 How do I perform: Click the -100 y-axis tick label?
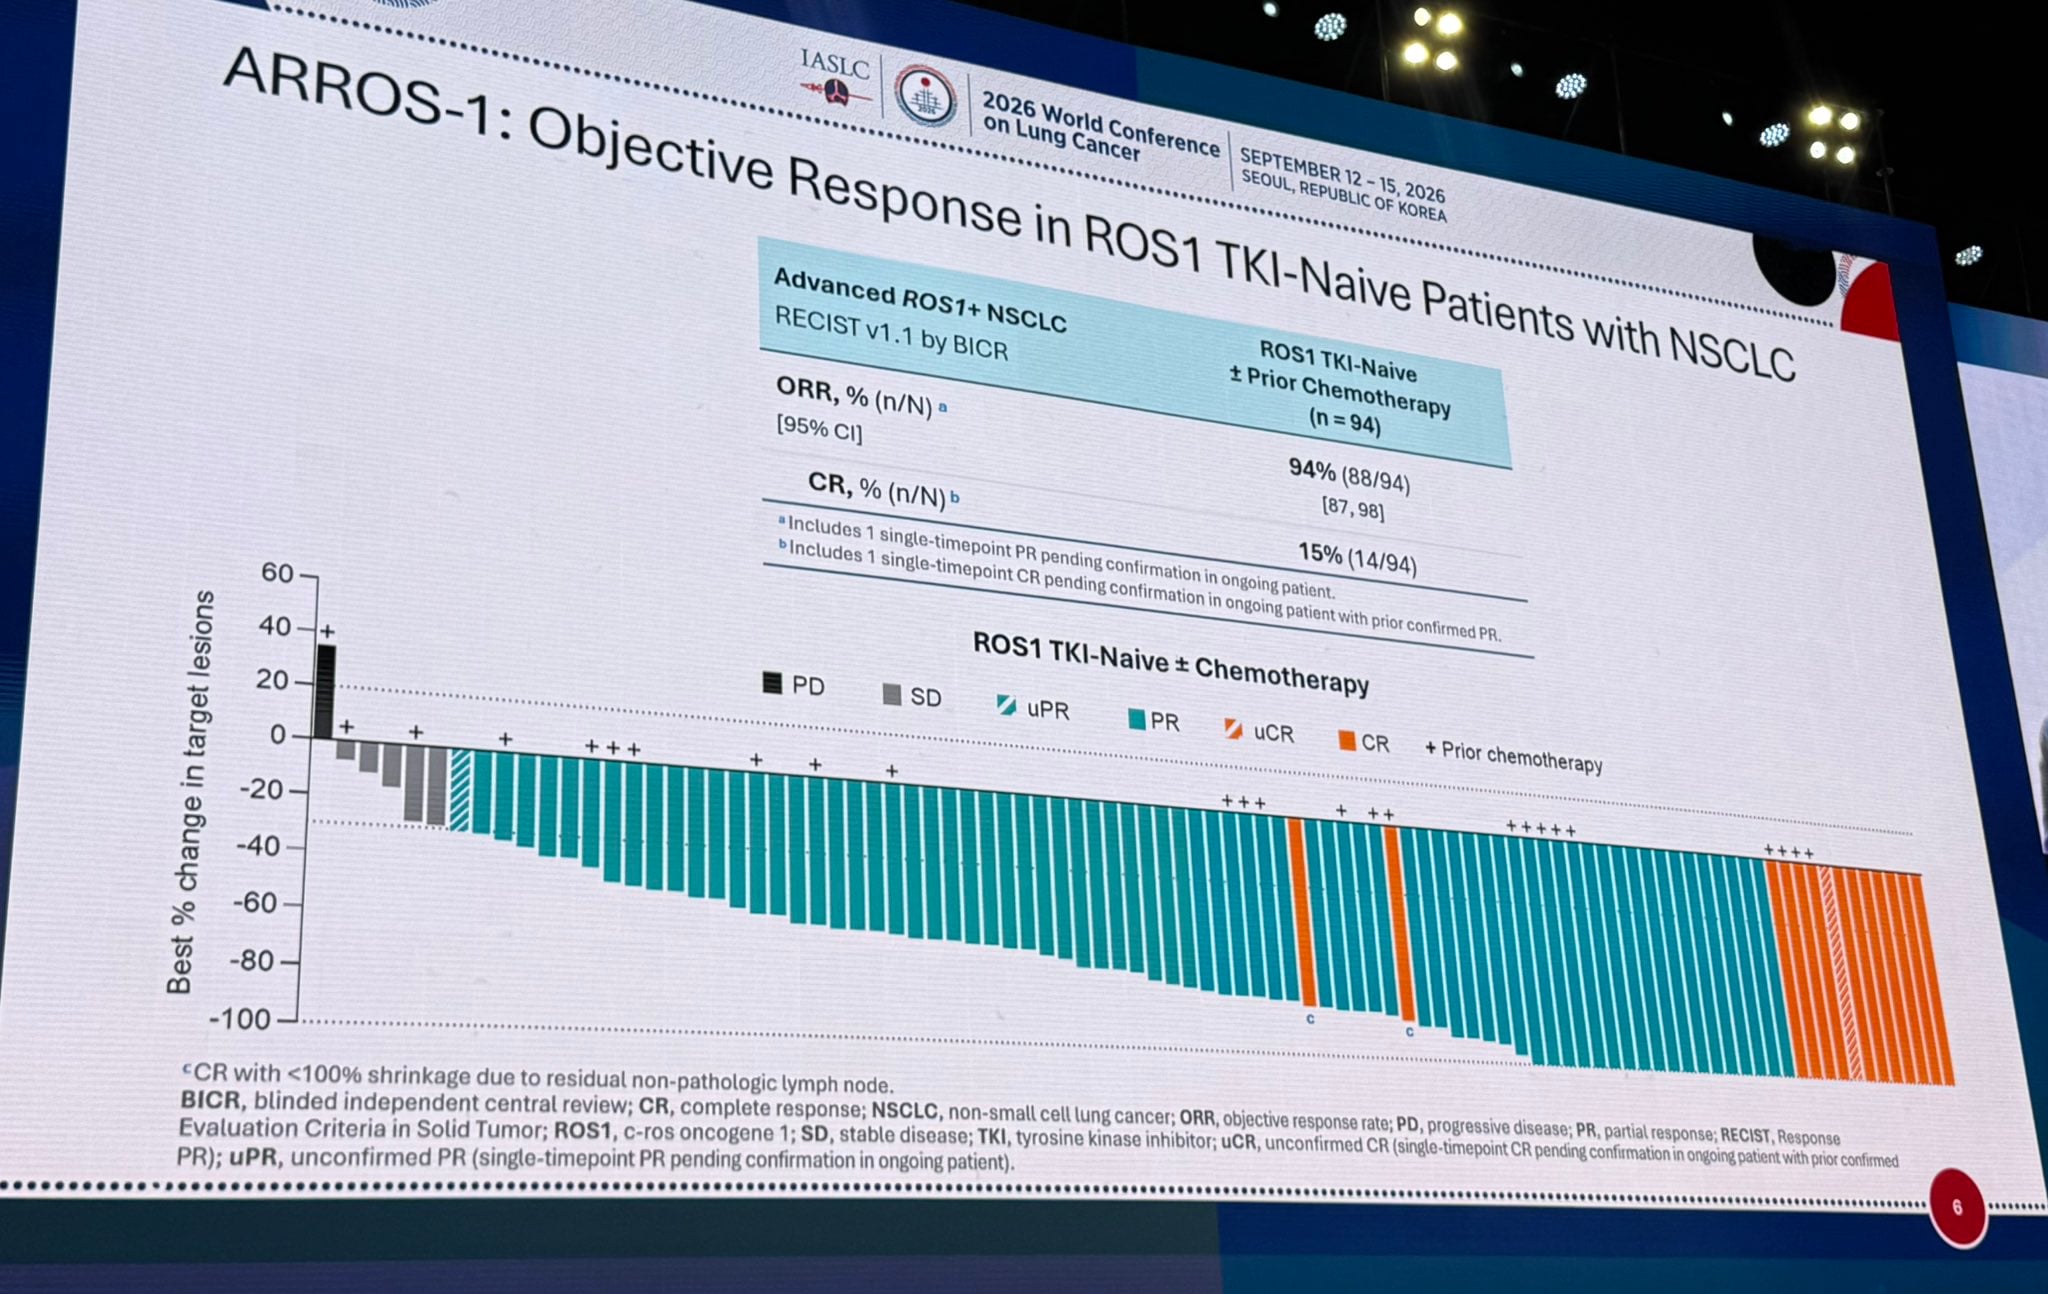click(x=240, y=1019)
